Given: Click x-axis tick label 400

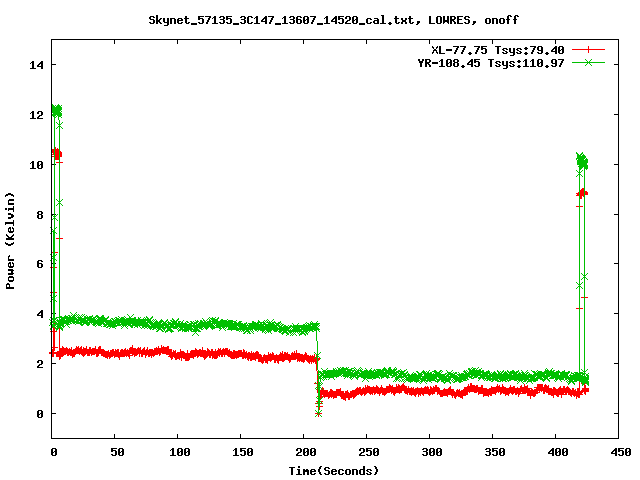Looking at the screenshot, I should coord(558,452).
